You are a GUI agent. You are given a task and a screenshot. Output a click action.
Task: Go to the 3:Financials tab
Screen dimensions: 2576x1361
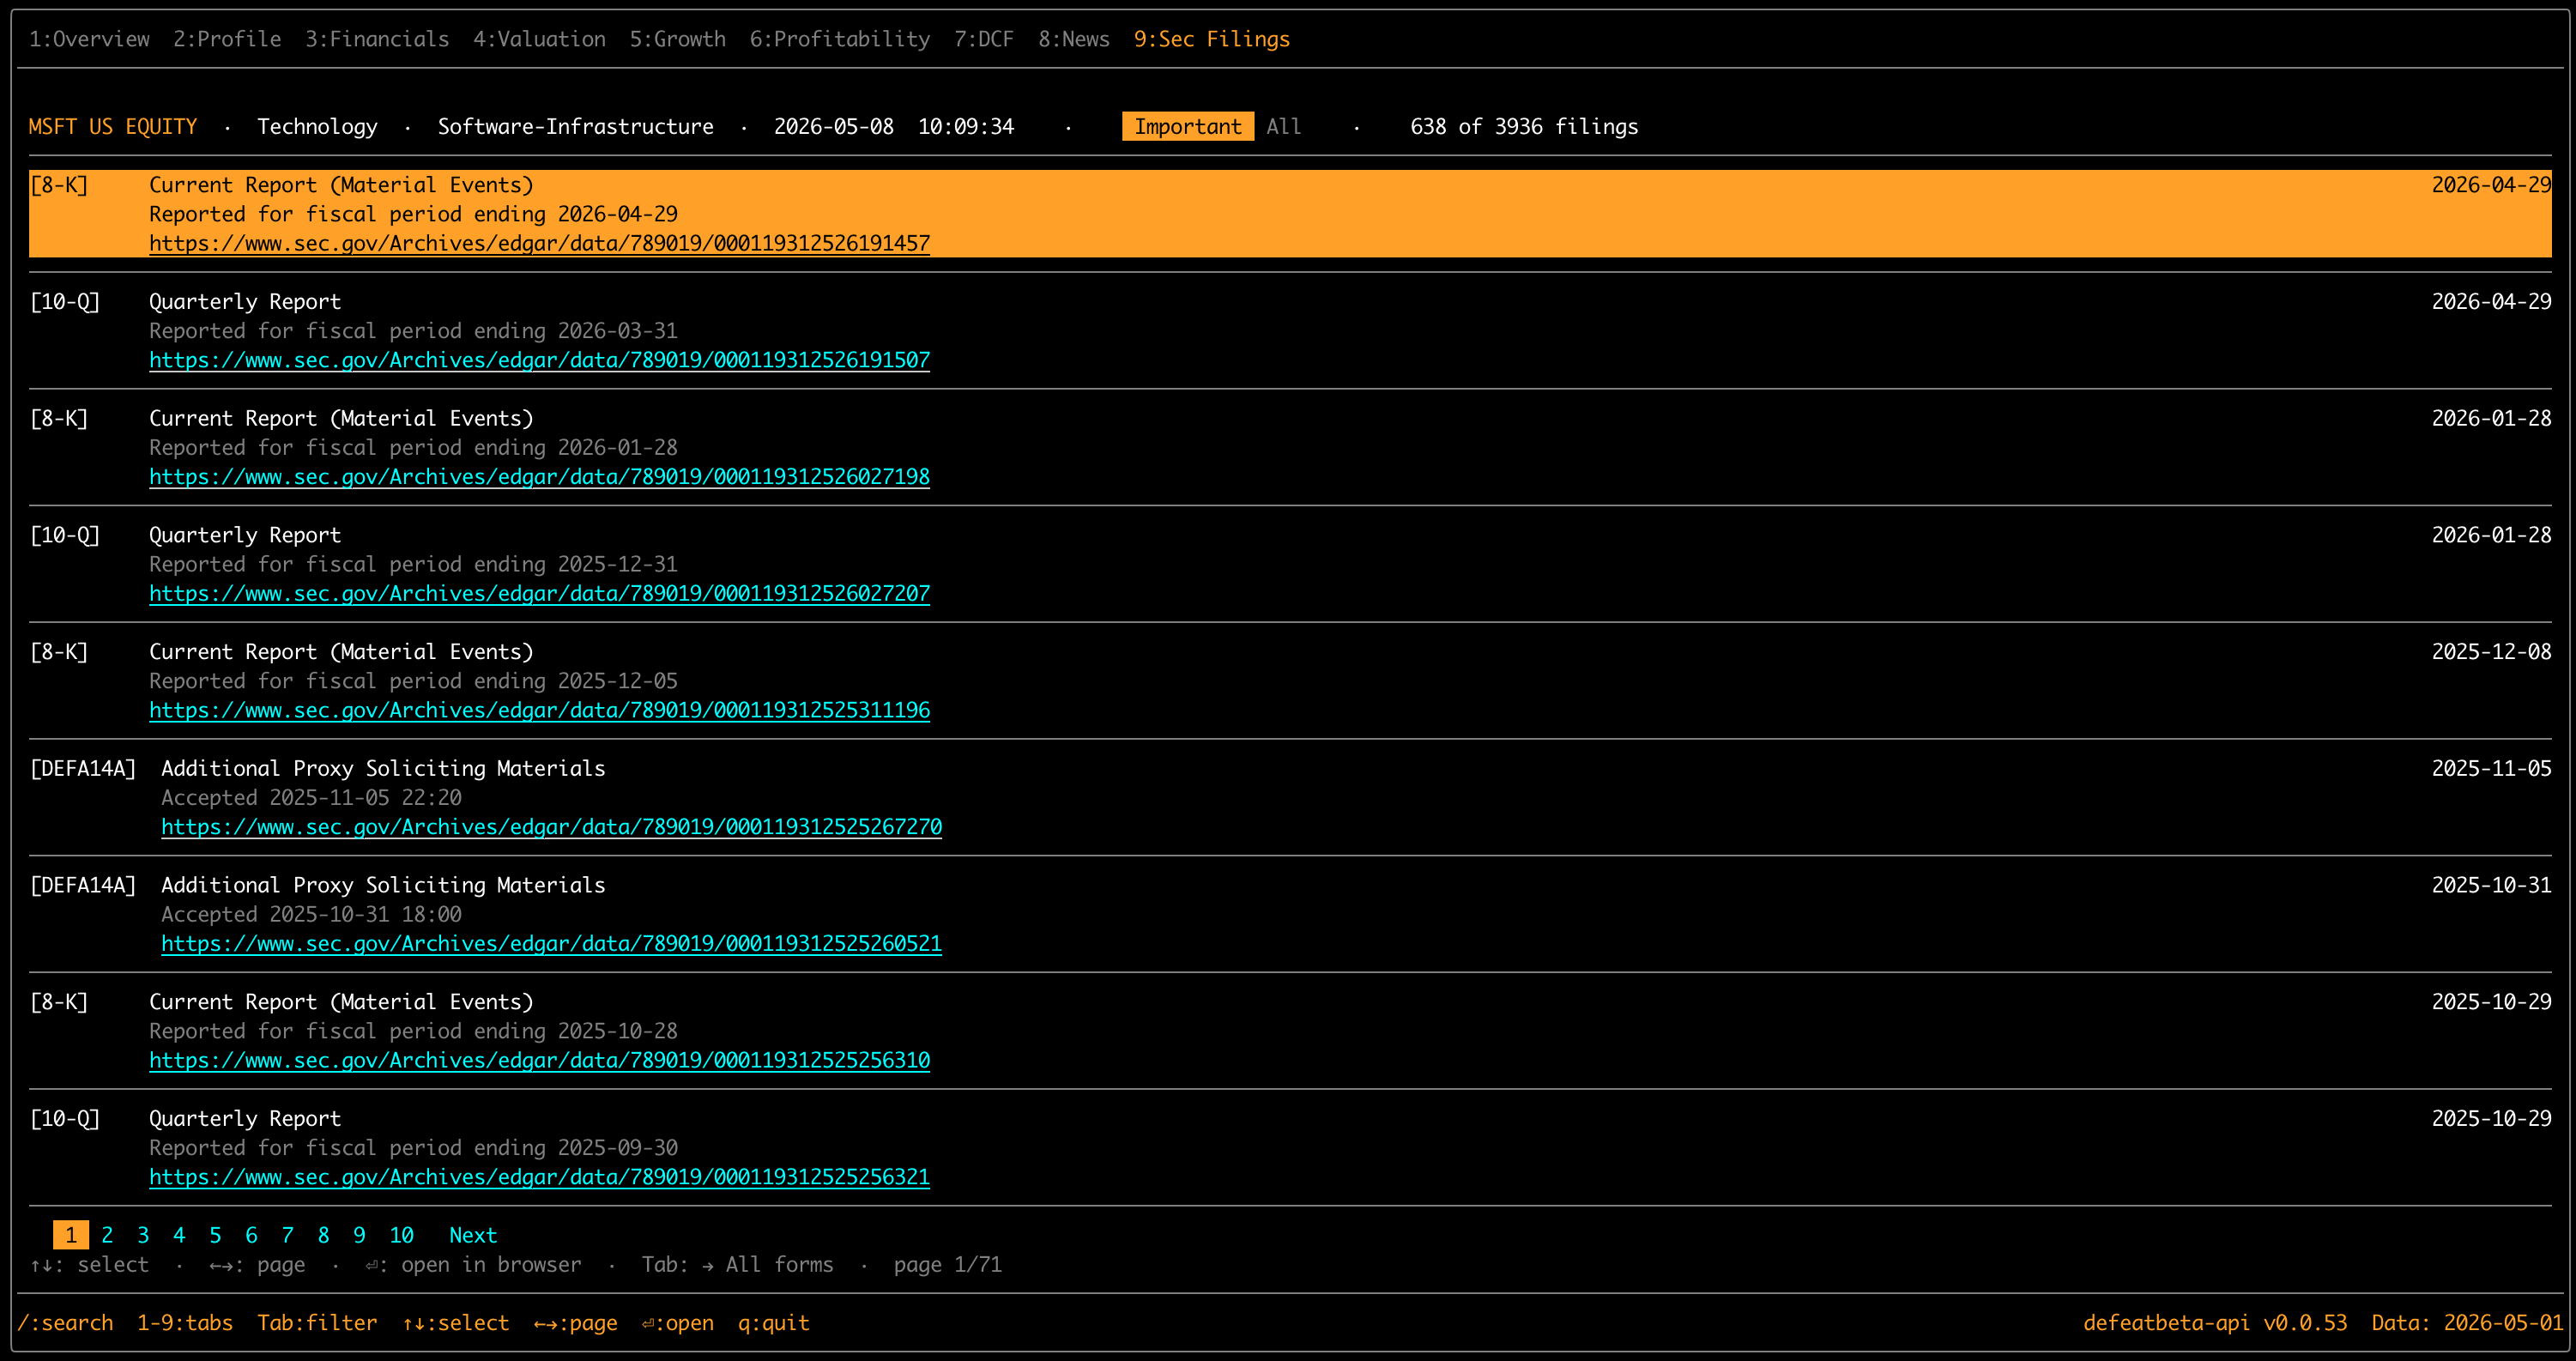pos(377,39)
